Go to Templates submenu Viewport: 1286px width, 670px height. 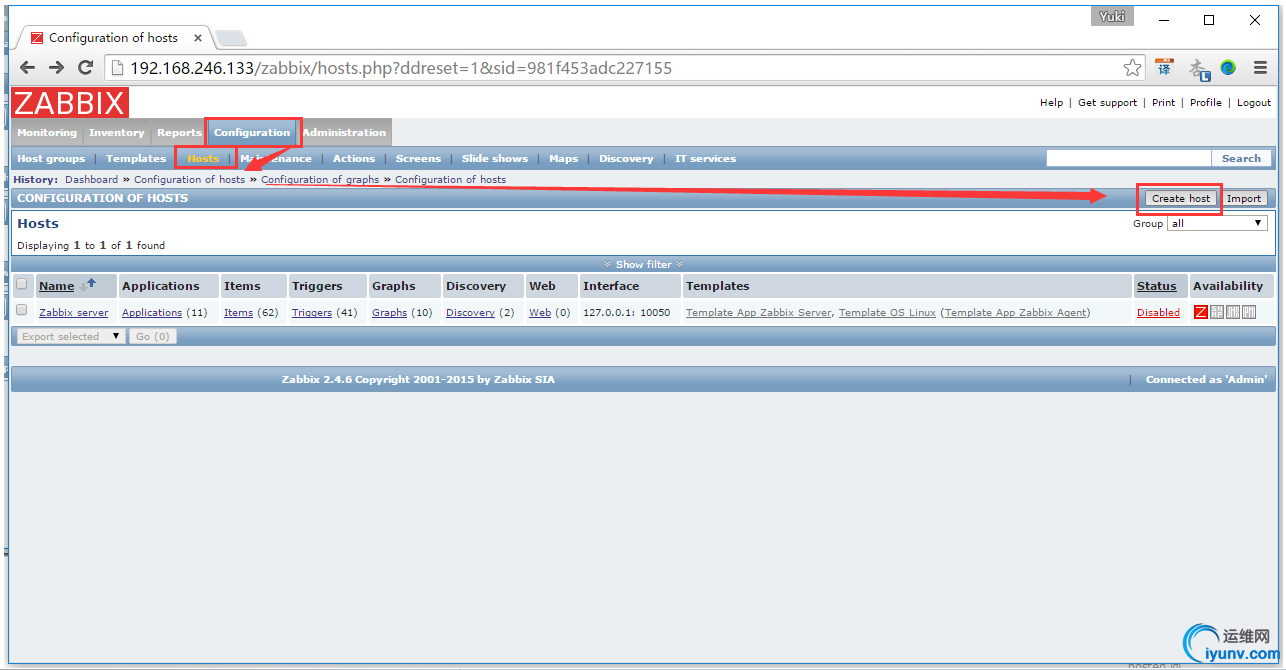136,158
